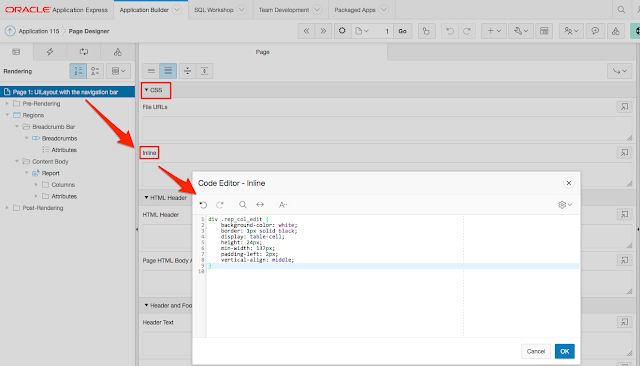Click Cancel in the Code Editor dialog
This screenshot has width=640, height=366.
click(536, 351)
